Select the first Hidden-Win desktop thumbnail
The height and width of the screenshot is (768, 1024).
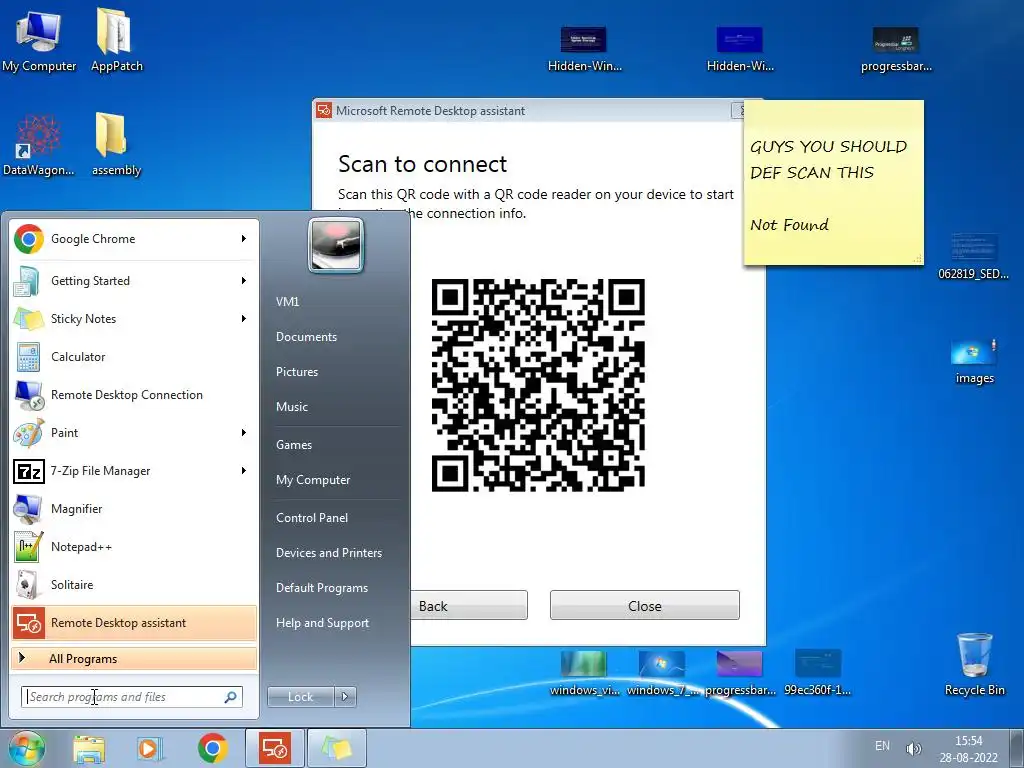584,48
